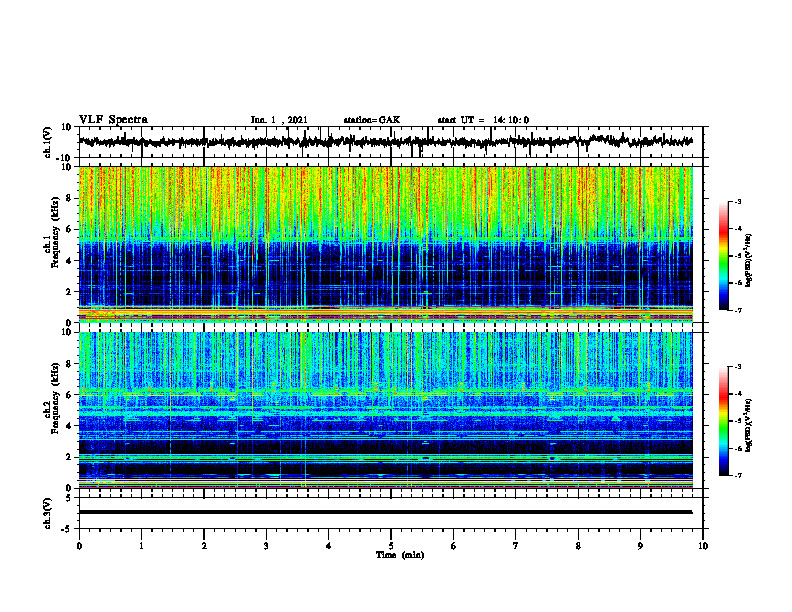The width and height of the screenshot is (792, 612).
Task: Select the "start UT = 14:10:0" text
Action: [483, 120]
